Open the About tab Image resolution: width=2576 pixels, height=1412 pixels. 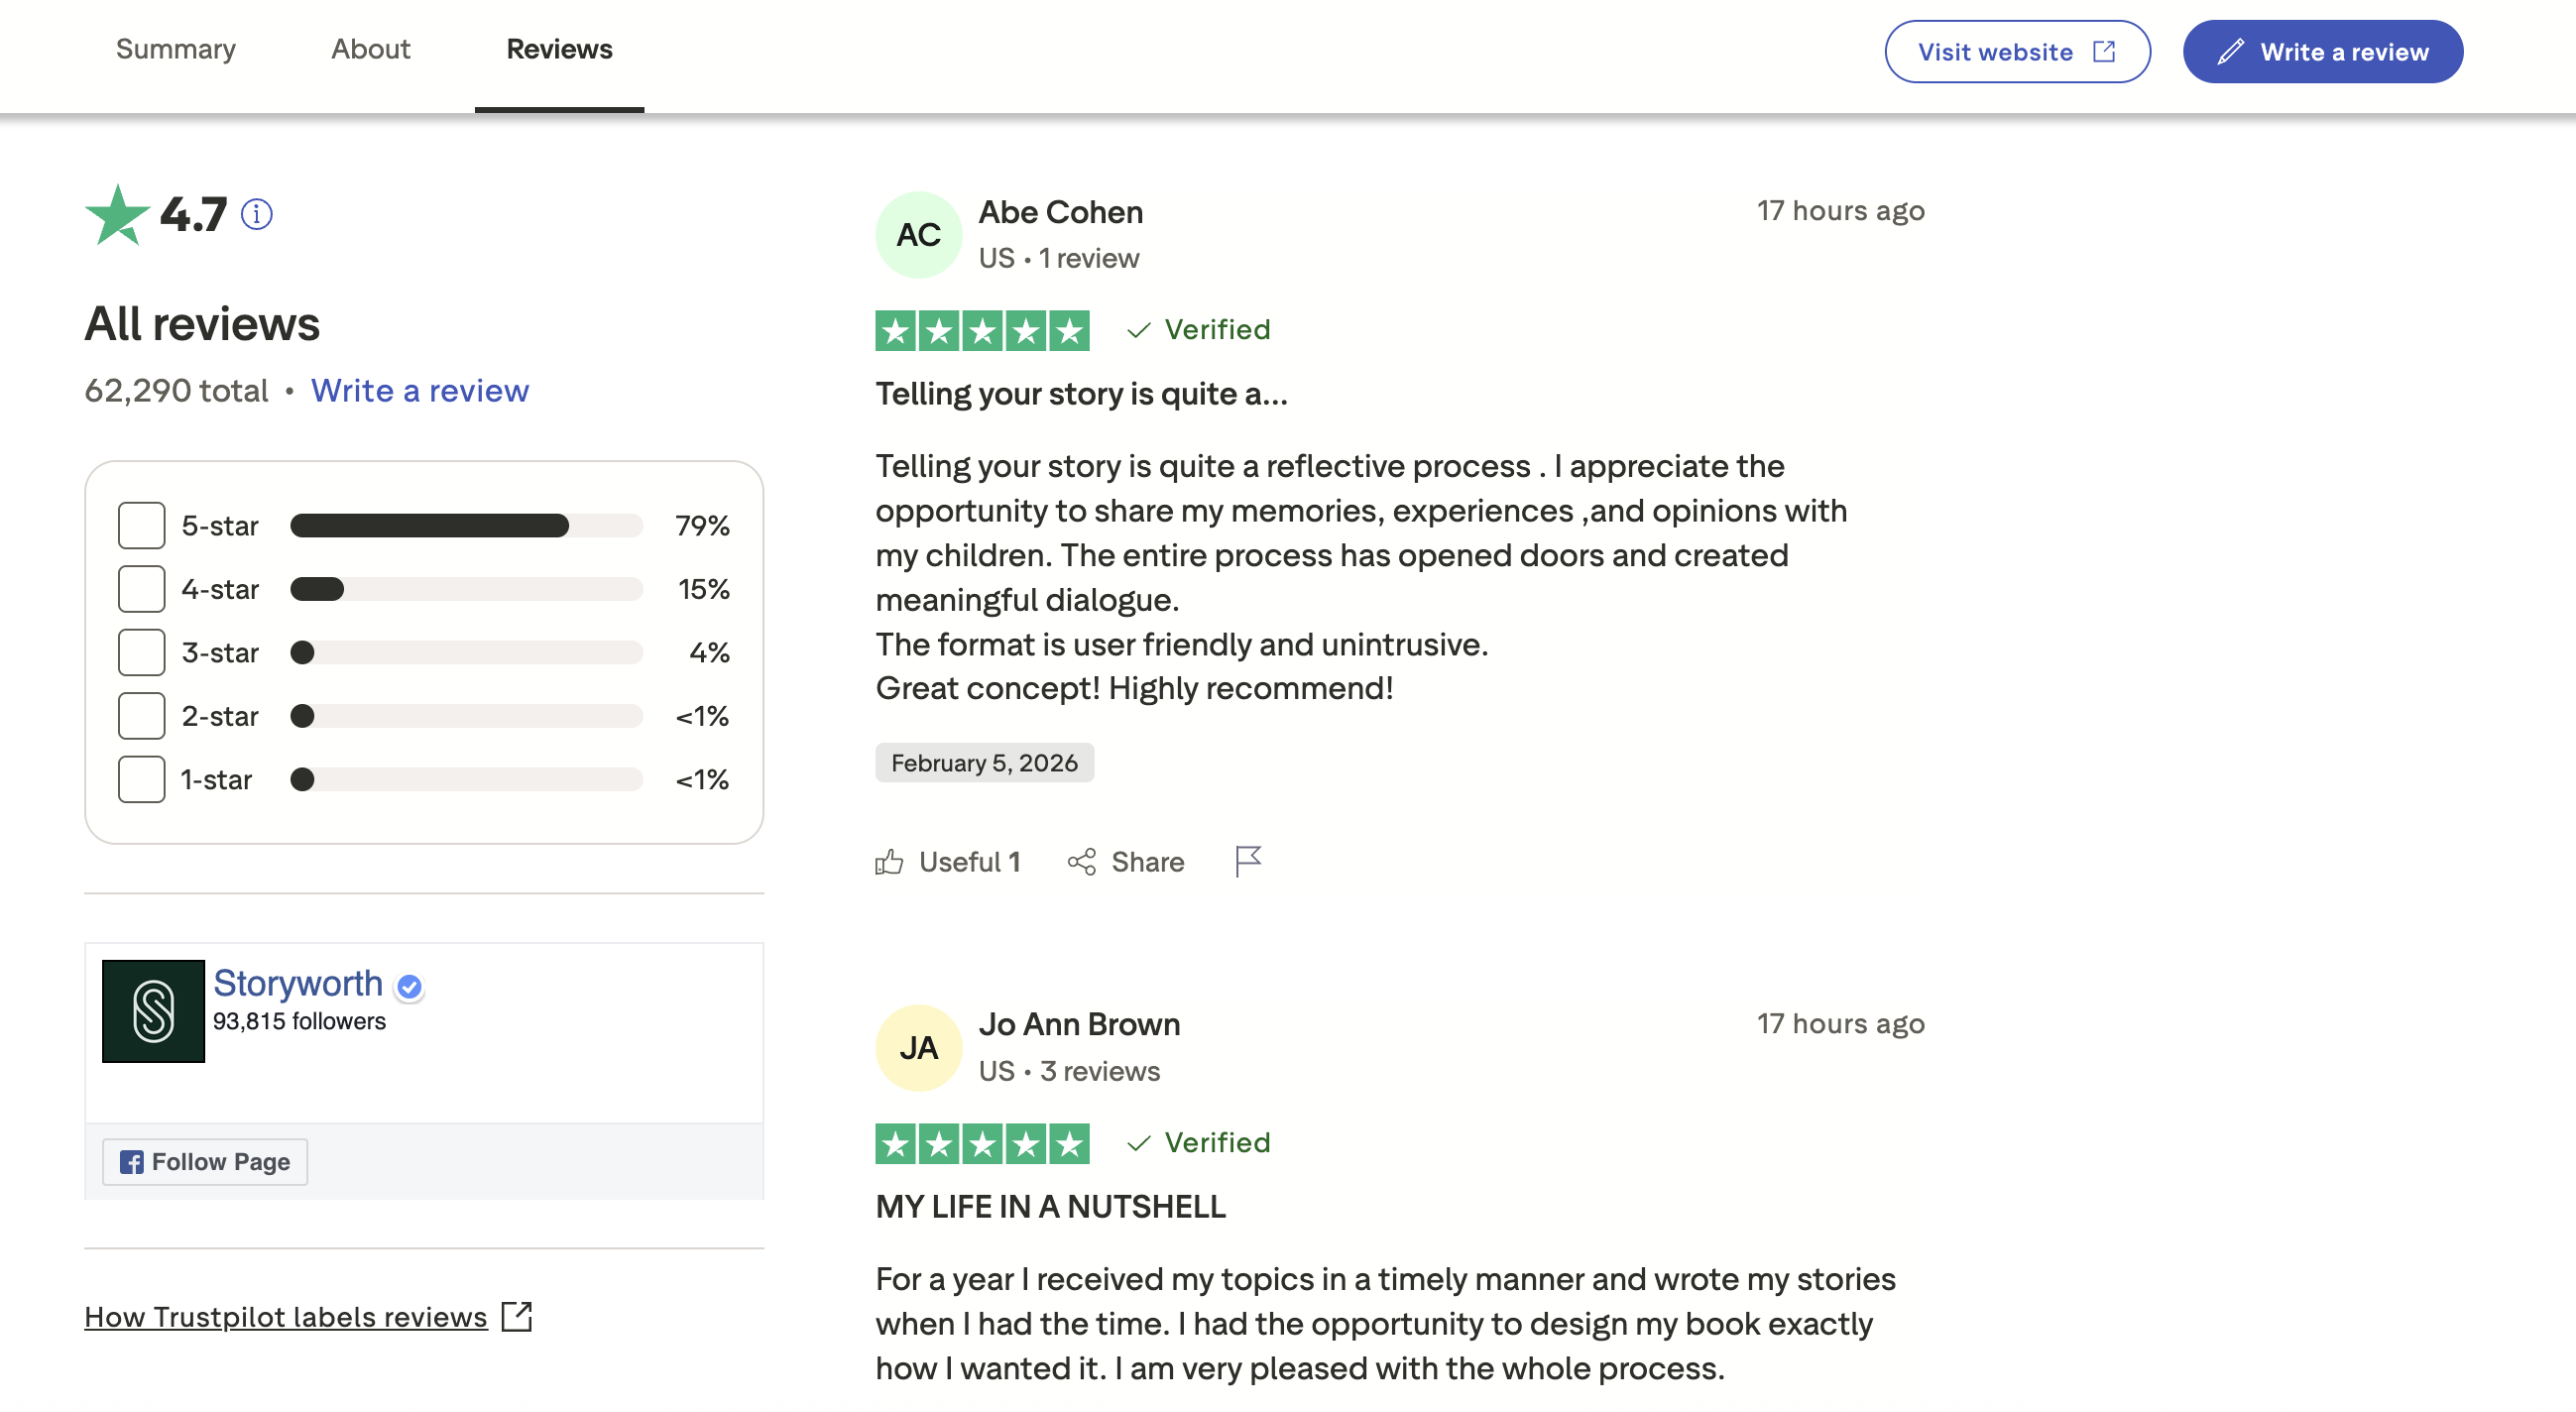(x=370, y=49)
